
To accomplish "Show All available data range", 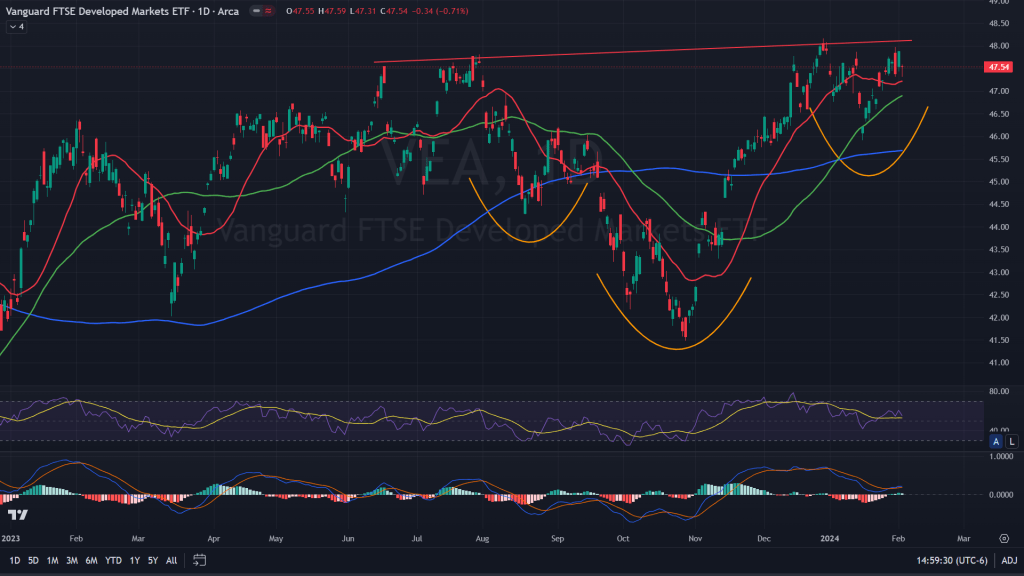I will (172, 560).
